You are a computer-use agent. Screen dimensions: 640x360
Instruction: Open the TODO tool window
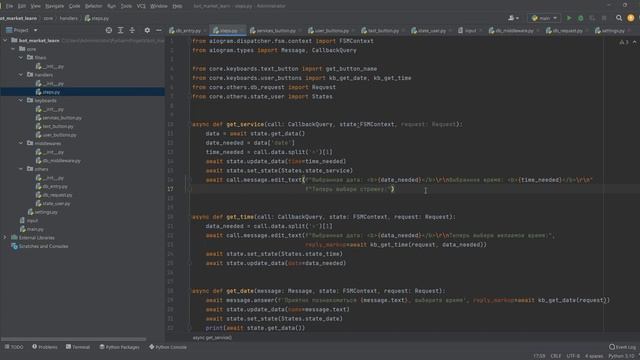coord(14,347)
